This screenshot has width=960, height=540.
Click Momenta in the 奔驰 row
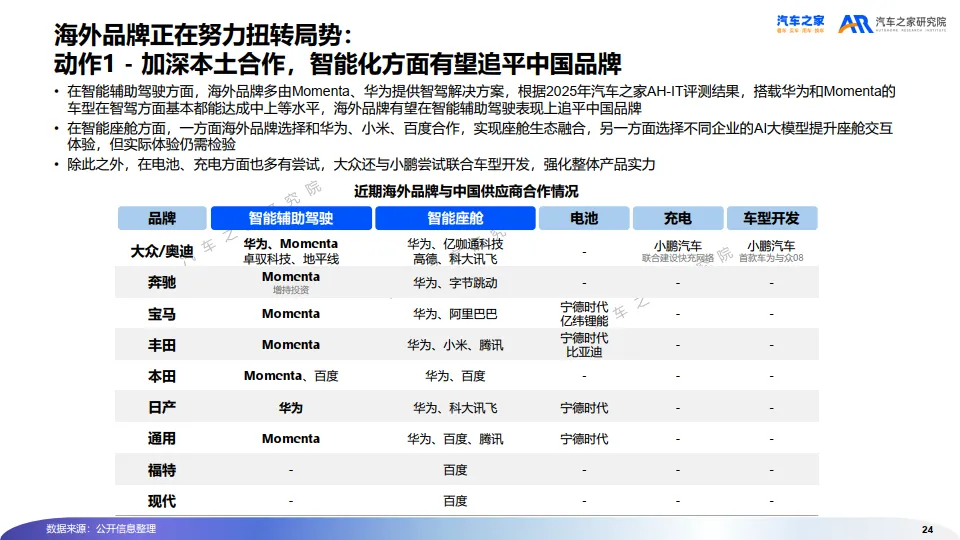click(291, 277)
